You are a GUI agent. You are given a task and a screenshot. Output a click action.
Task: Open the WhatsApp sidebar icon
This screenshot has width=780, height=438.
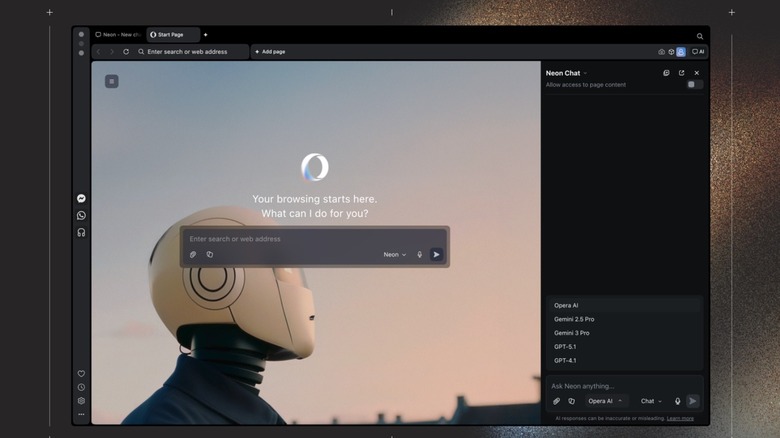[x=81, y=216]
